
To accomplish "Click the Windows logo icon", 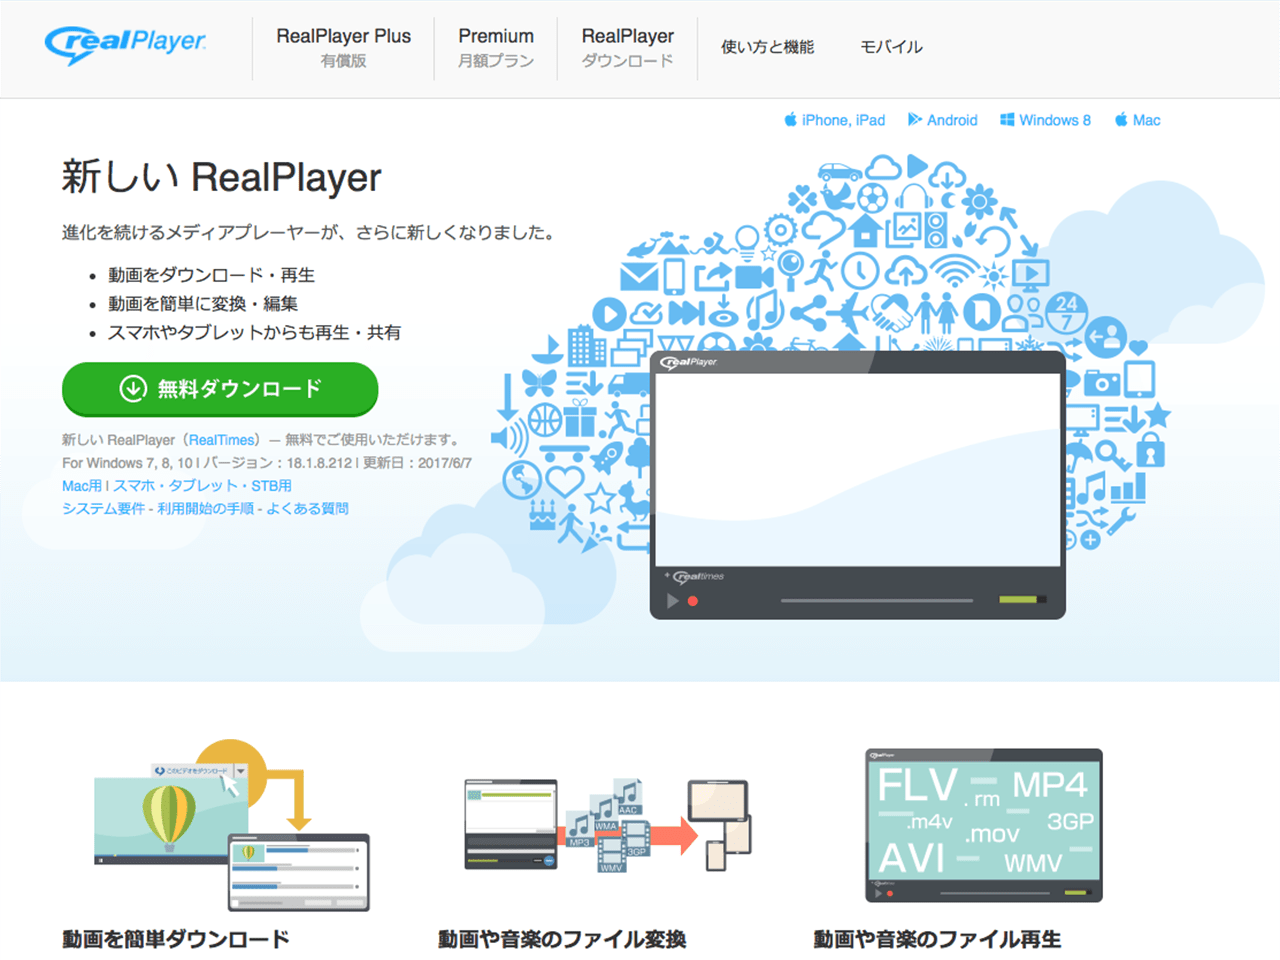I will (1007, 119).
